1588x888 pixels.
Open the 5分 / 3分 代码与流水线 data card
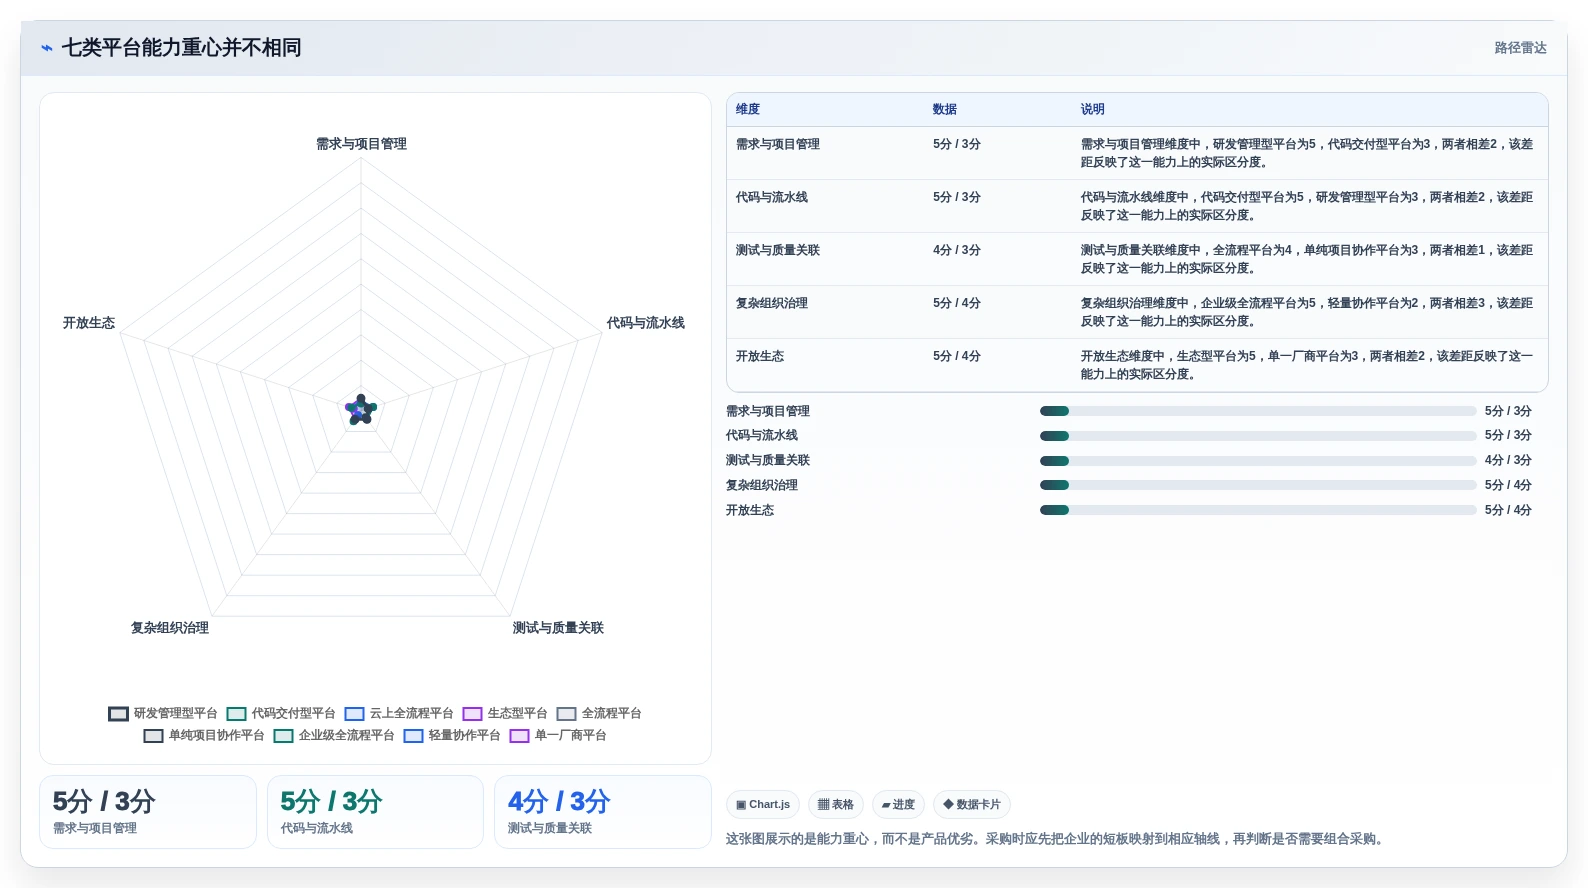pos(375,812)
